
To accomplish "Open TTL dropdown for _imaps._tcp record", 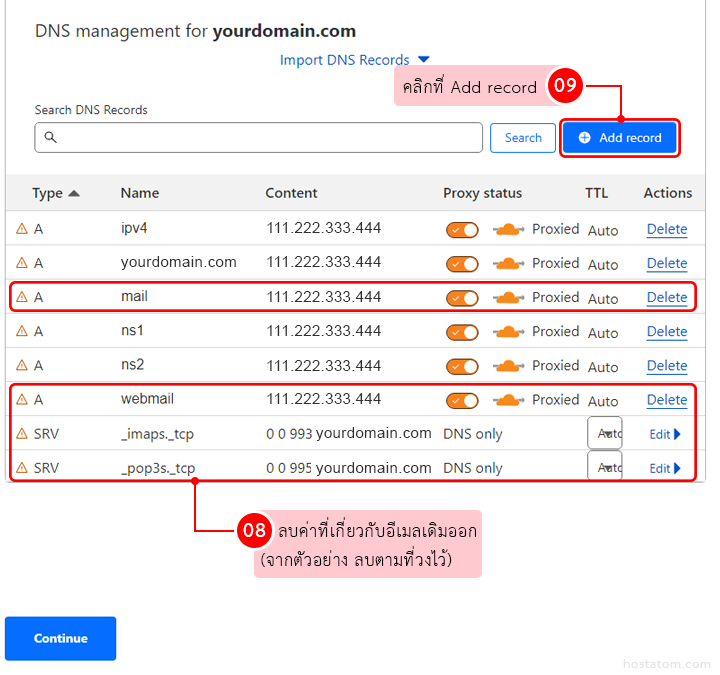I will pos(604,434).
